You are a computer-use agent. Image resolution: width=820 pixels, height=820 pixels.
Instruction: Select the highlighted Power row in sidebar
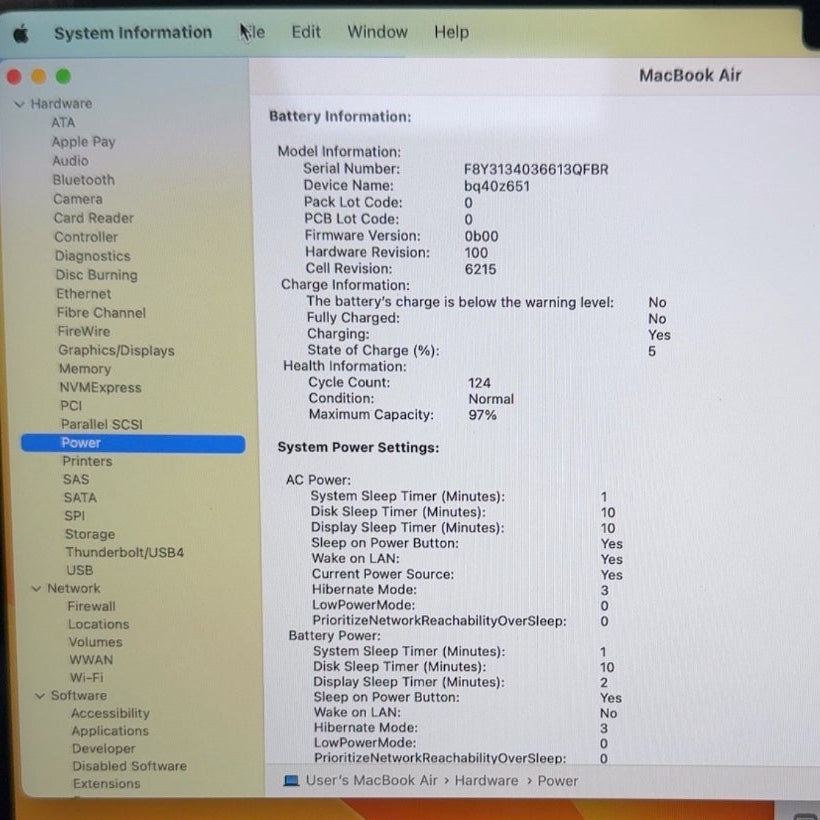point(133,443)
